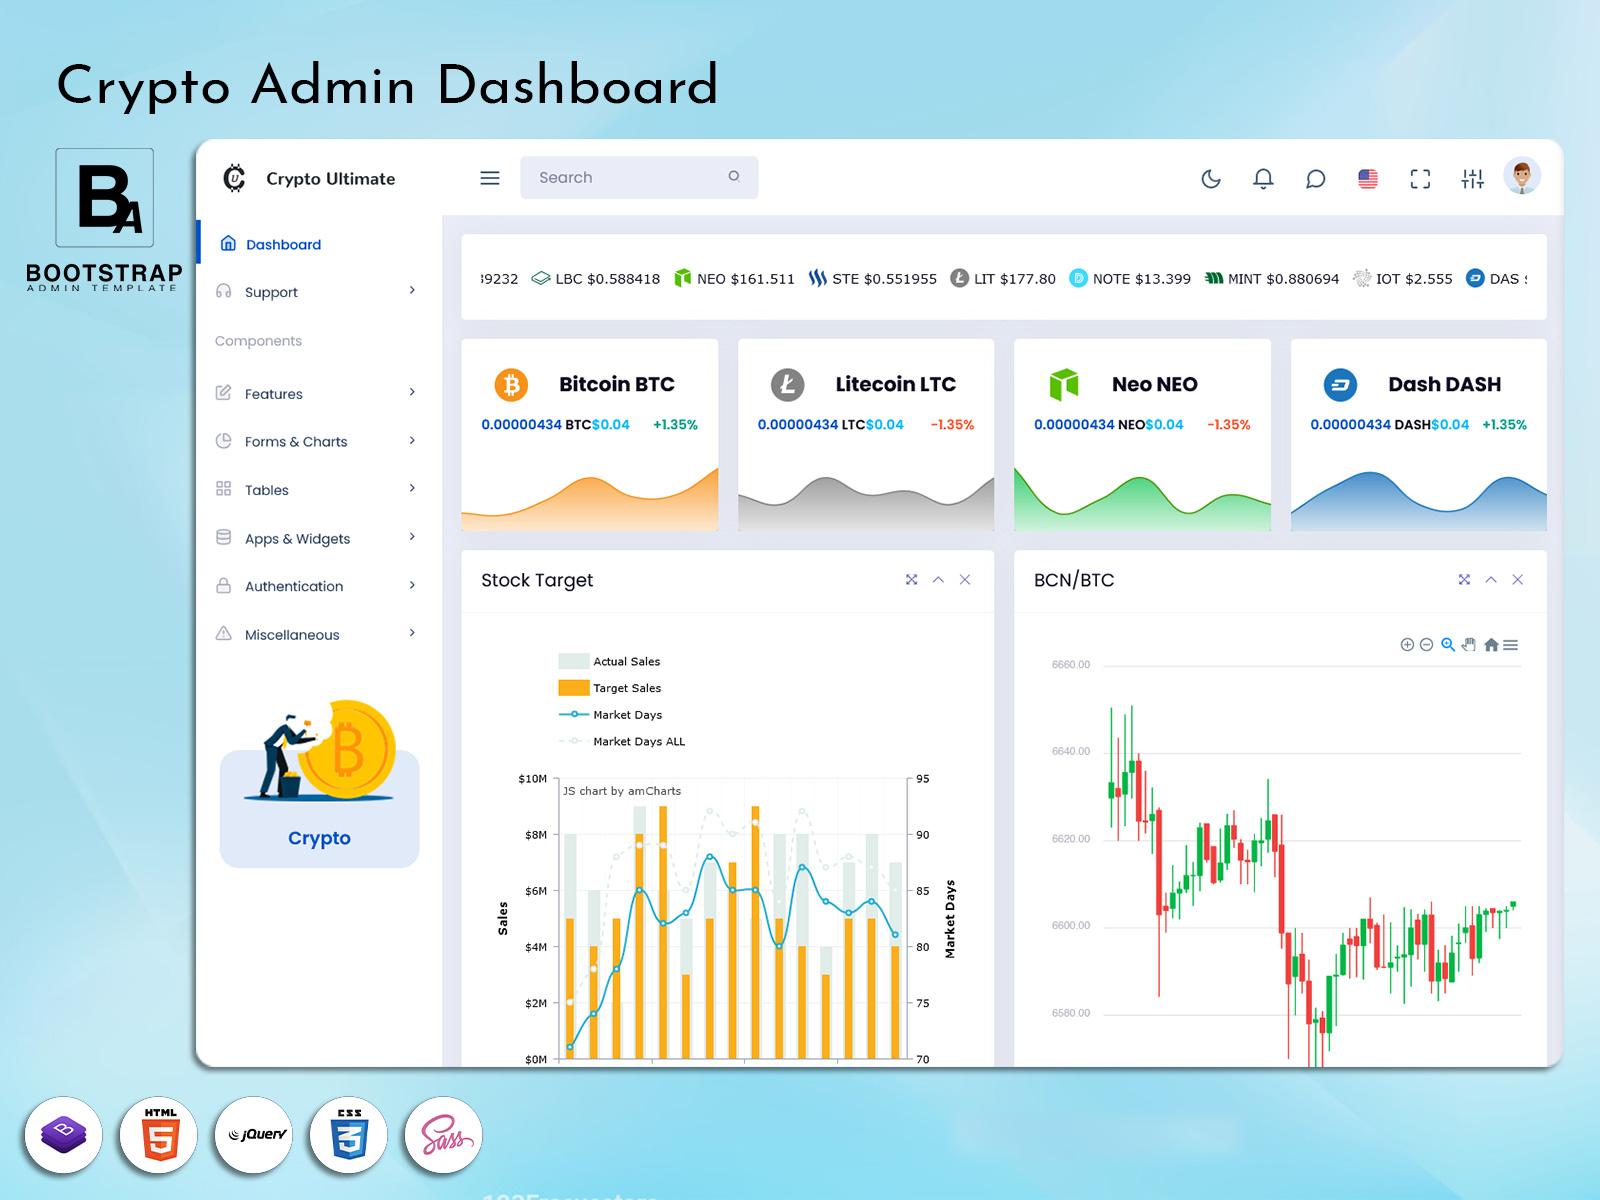Expand the Support submenu chevron
The image size is (1600, 1200).
point(412,290)
